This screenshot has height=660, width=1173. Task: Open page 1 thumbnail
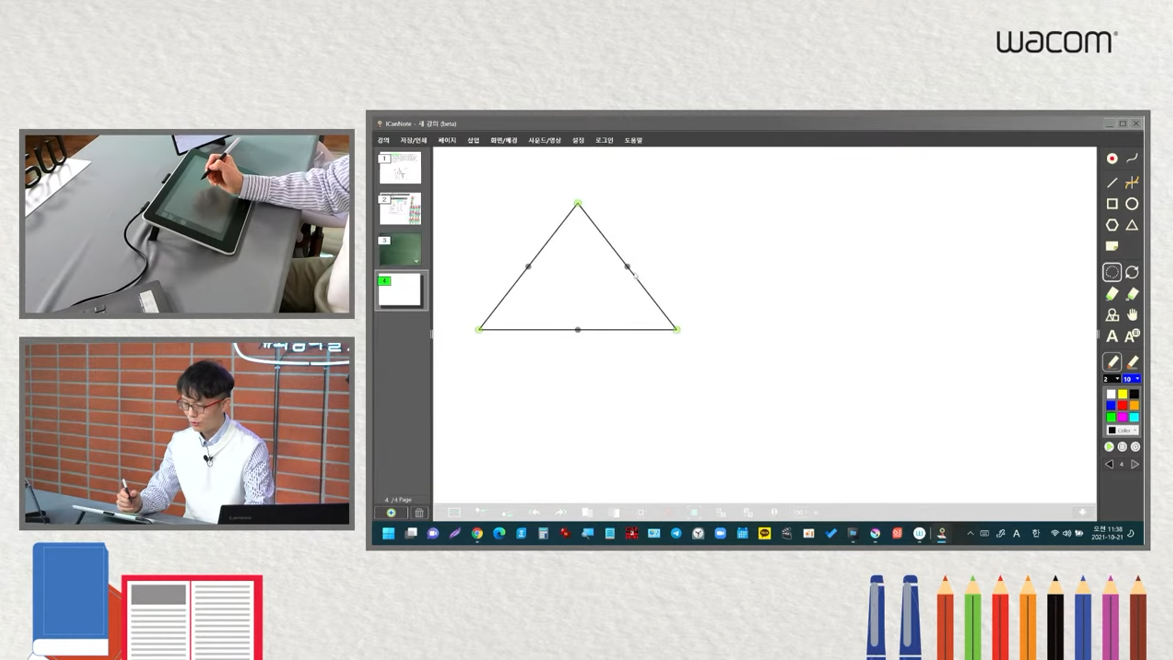[x=400, y=168]
